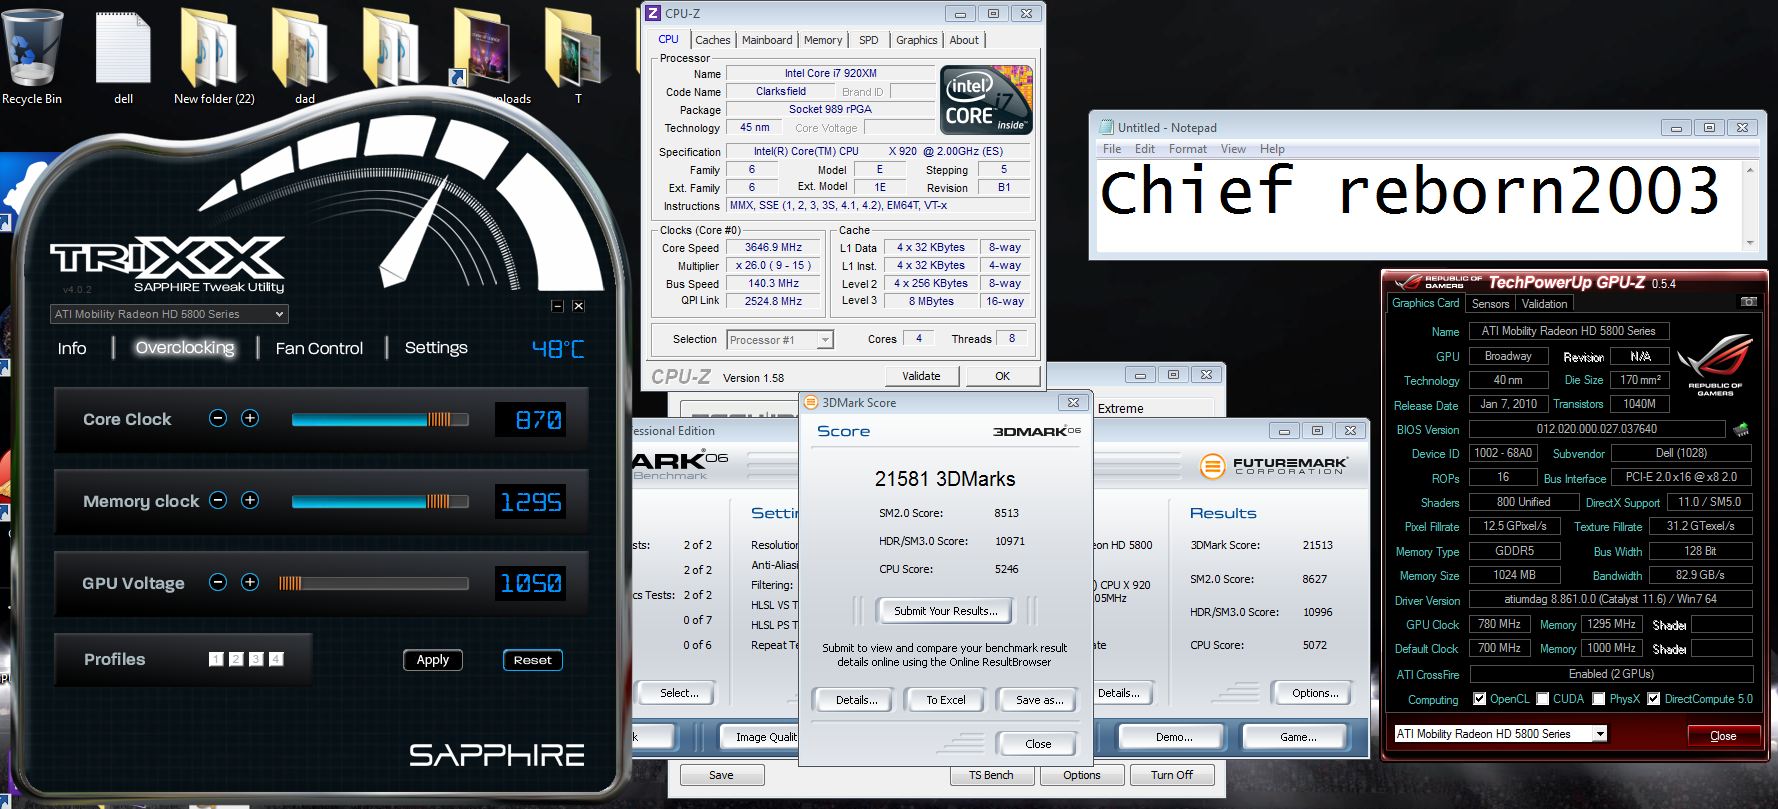Viewport: 1778px width, 809px height.
Task: Open the GPU-Z graphics card selector dropdown
Action: coord(1501,734)
